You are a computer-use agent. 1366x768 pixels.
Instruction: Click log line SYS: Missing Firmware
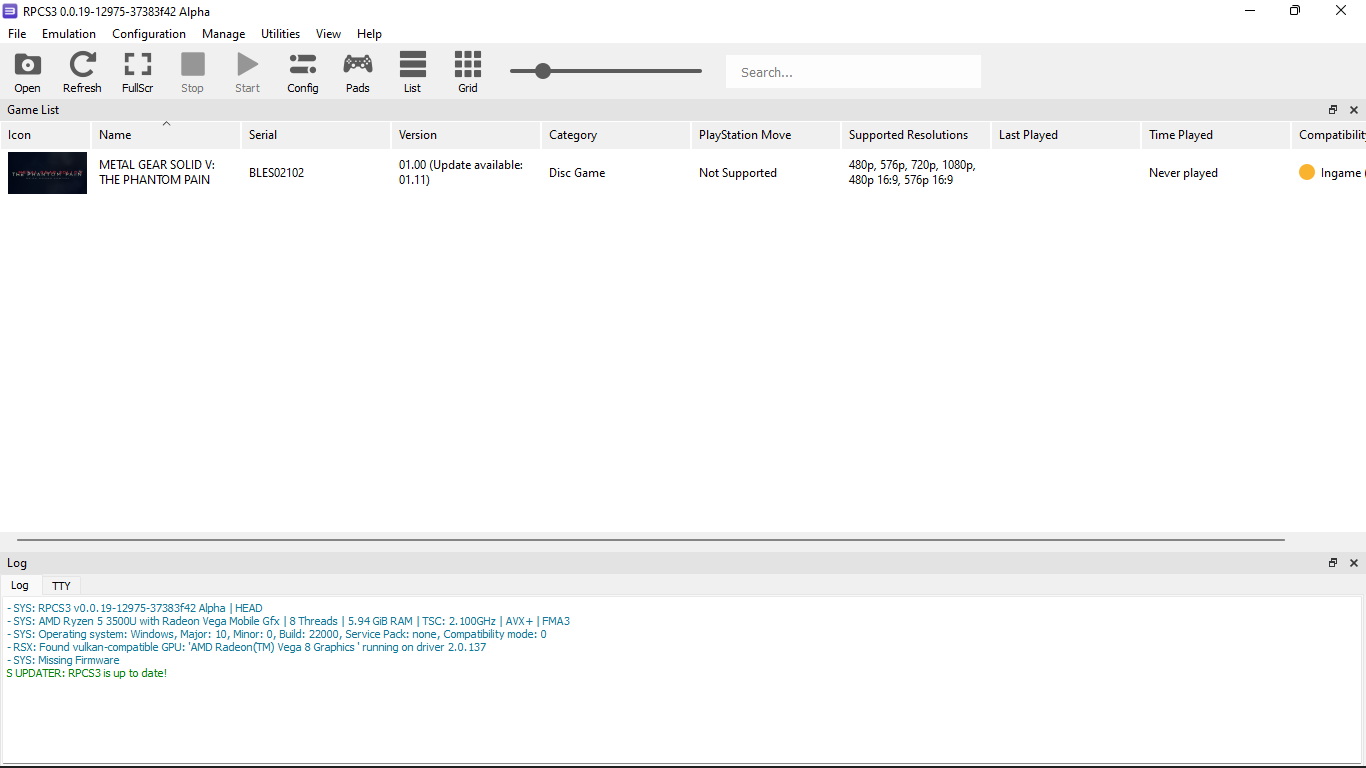pos(63,660)
